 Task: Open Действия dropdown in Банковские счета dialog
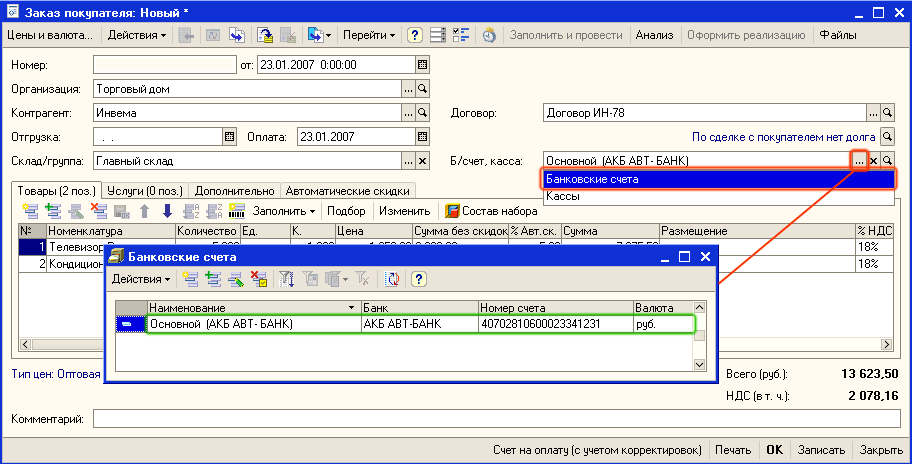click(x=141, y=279)
